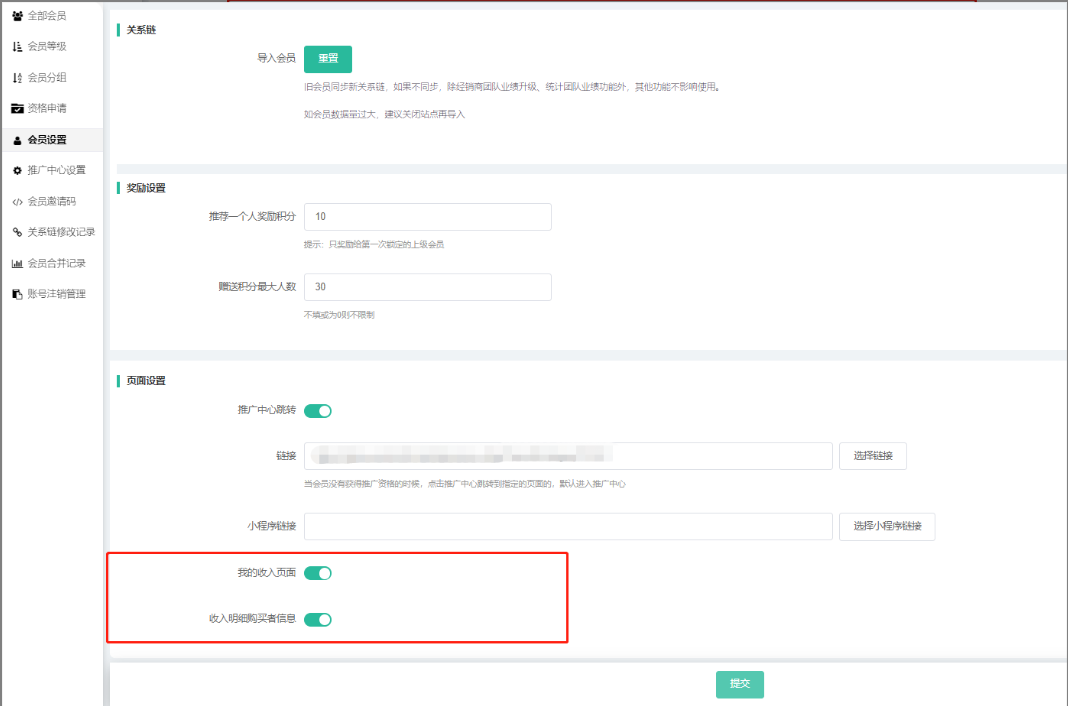Click the bar chart icon beside 会员合并记录
1068x706 pixels.
coord(17,264)
